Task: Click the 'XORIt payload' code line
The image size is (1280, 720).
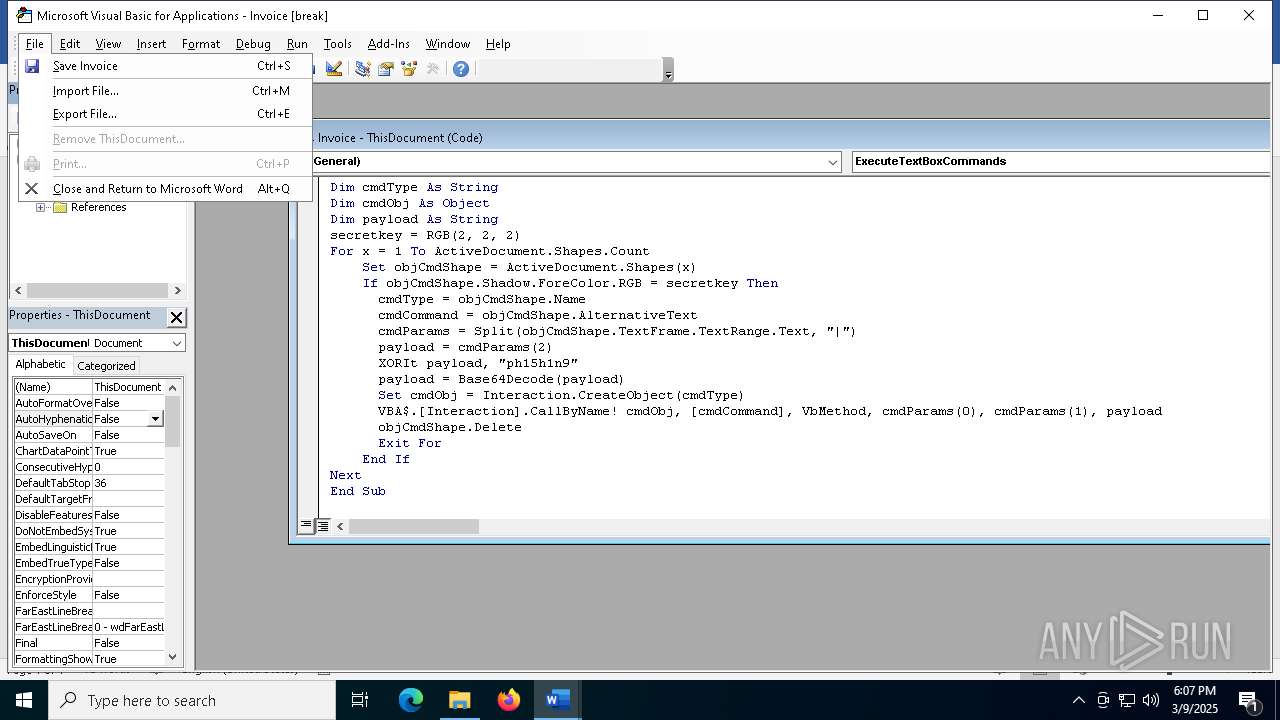Action: click(x=478, y=363)
